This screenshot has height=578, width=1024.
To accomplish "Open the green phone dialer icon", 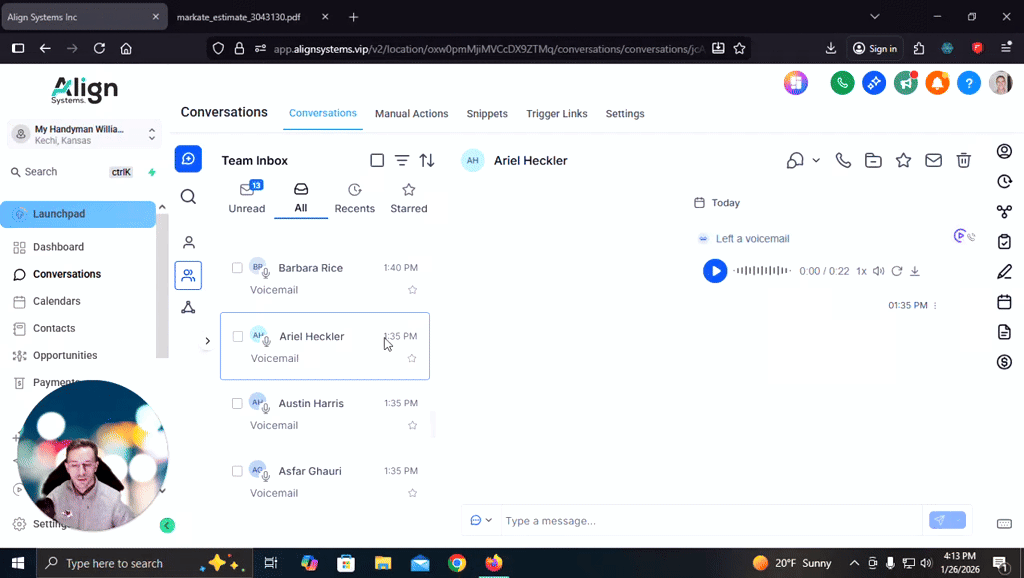I will tap(842, 83).
